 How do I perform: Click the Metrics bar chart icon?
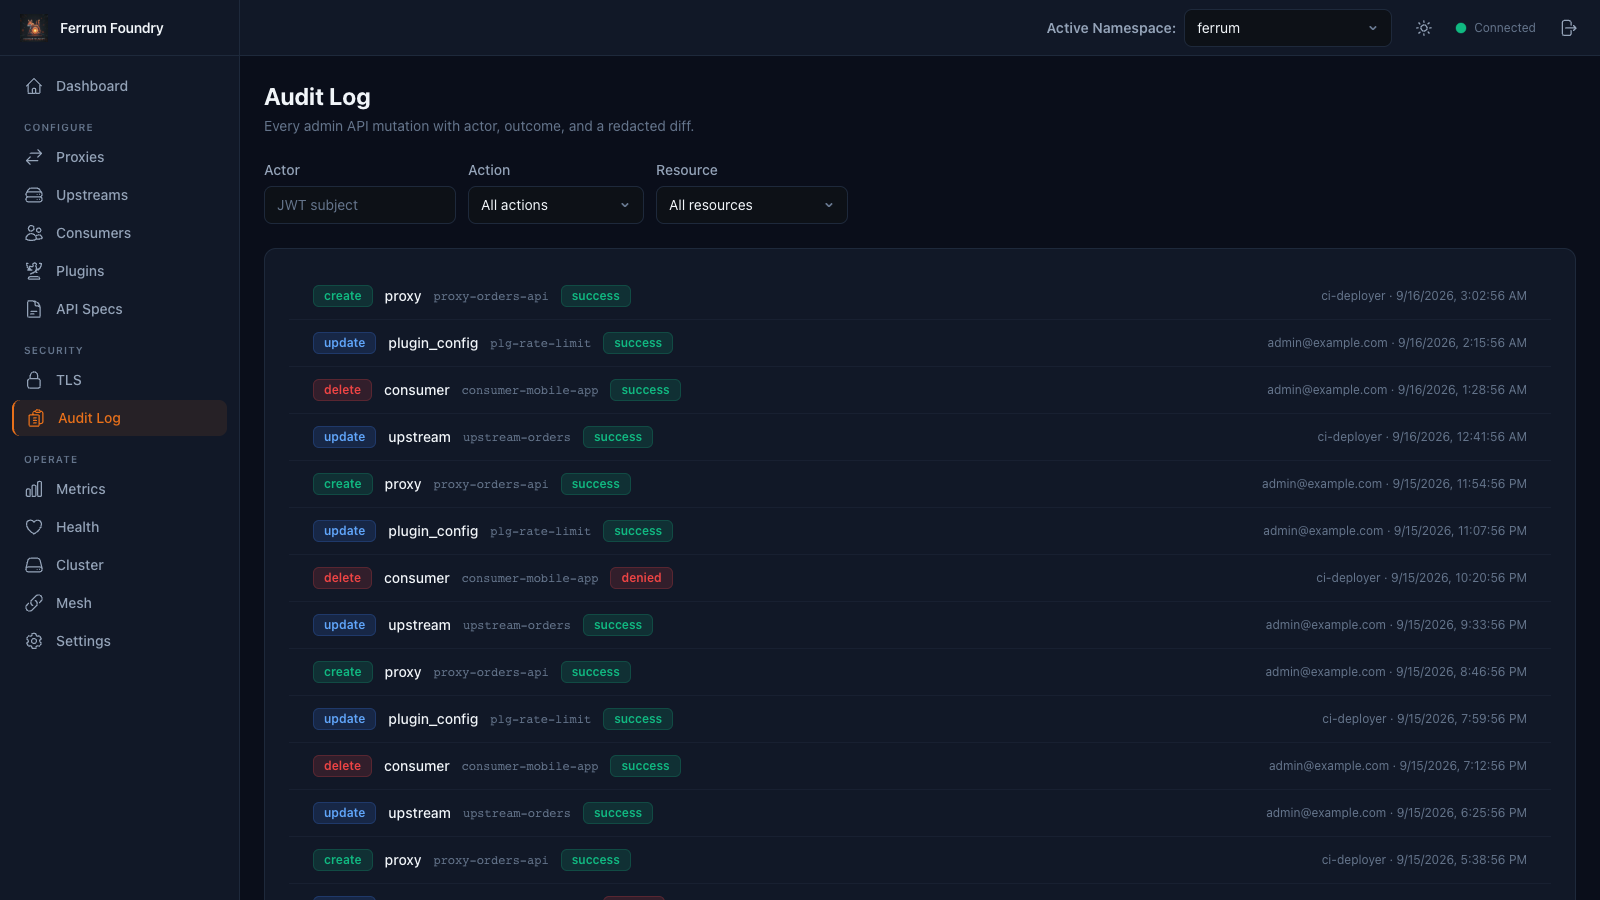34,489
